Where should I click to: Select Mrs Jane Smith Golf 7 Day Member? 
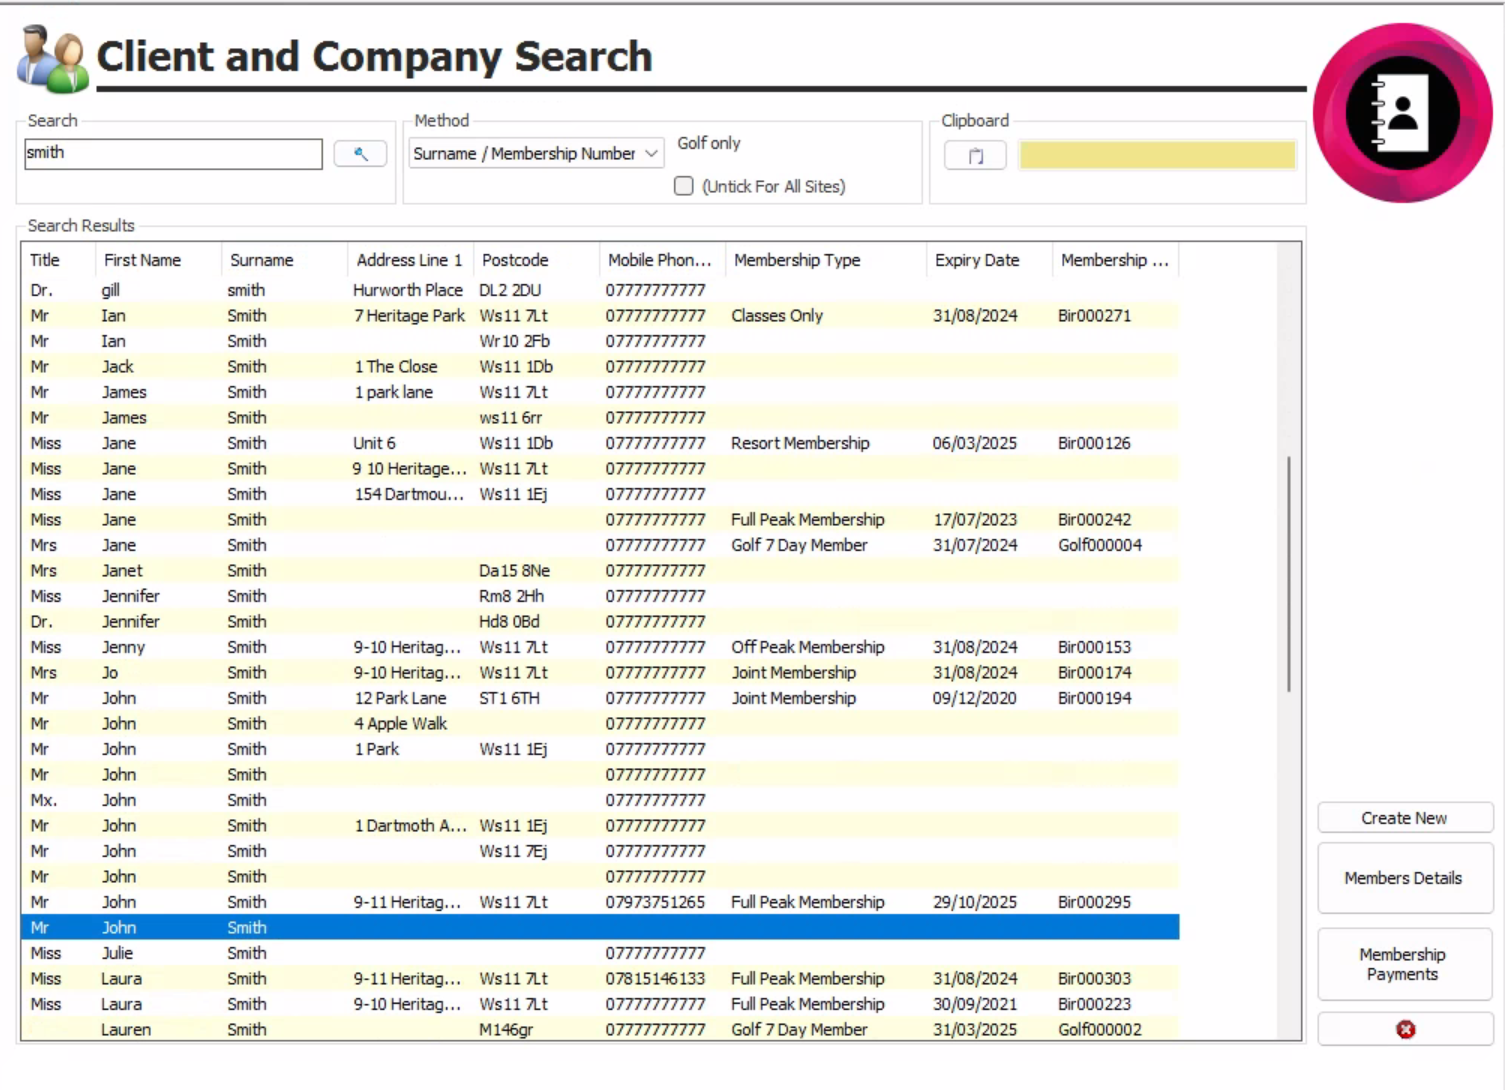[x=600, y=545]
